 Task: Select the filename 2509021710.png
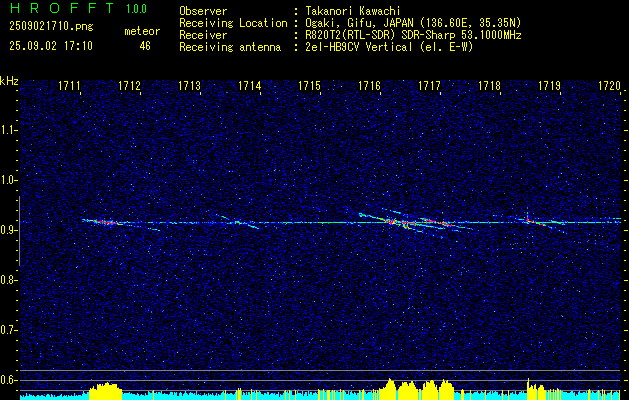click(51, 27)
